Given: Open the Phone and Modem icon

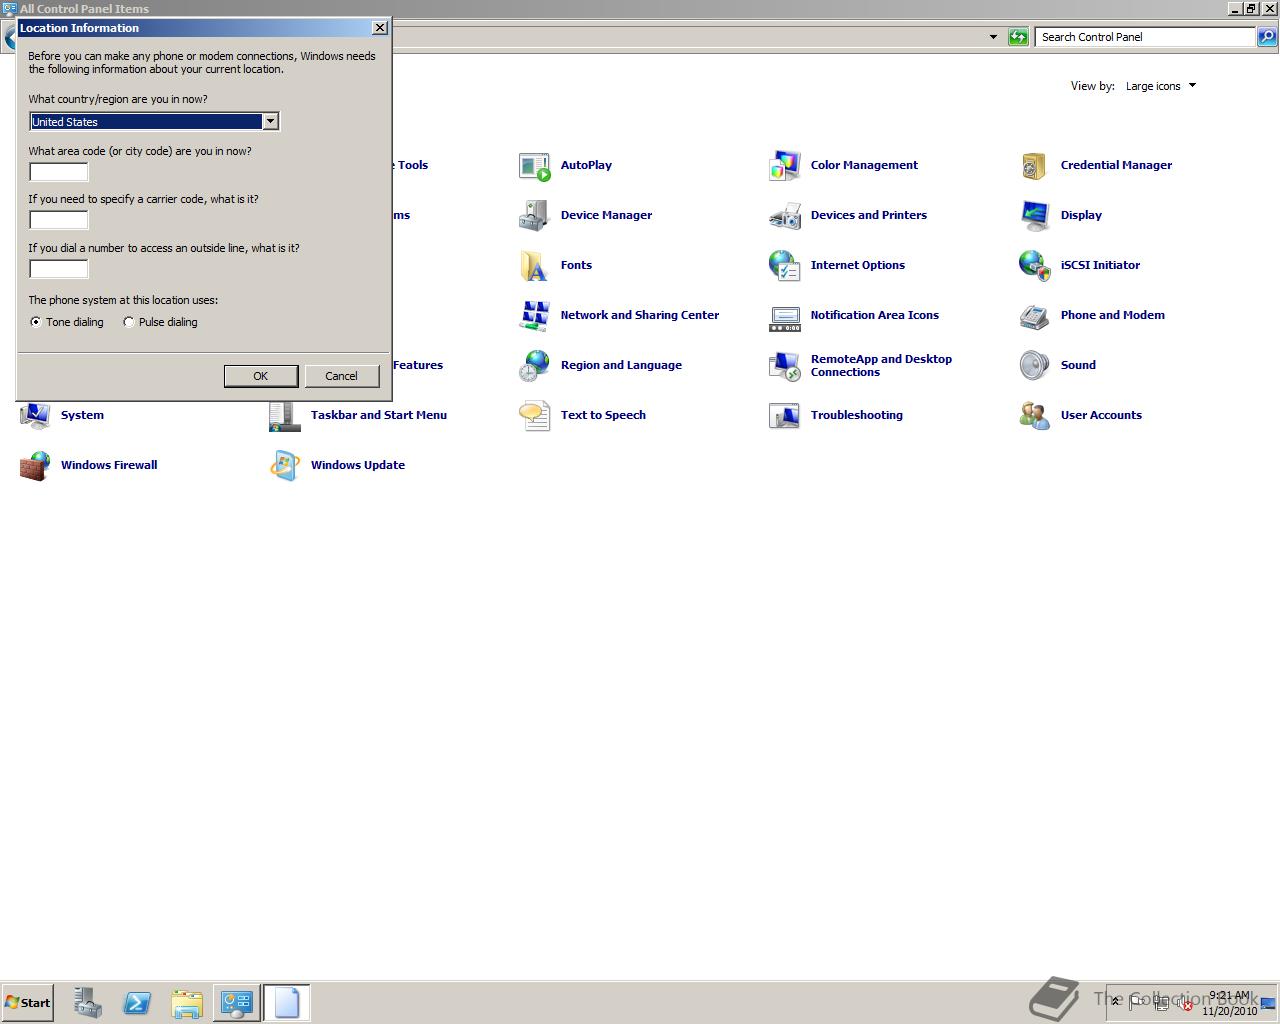Looking at the screenshot, I should click(x=1035, y=316).
